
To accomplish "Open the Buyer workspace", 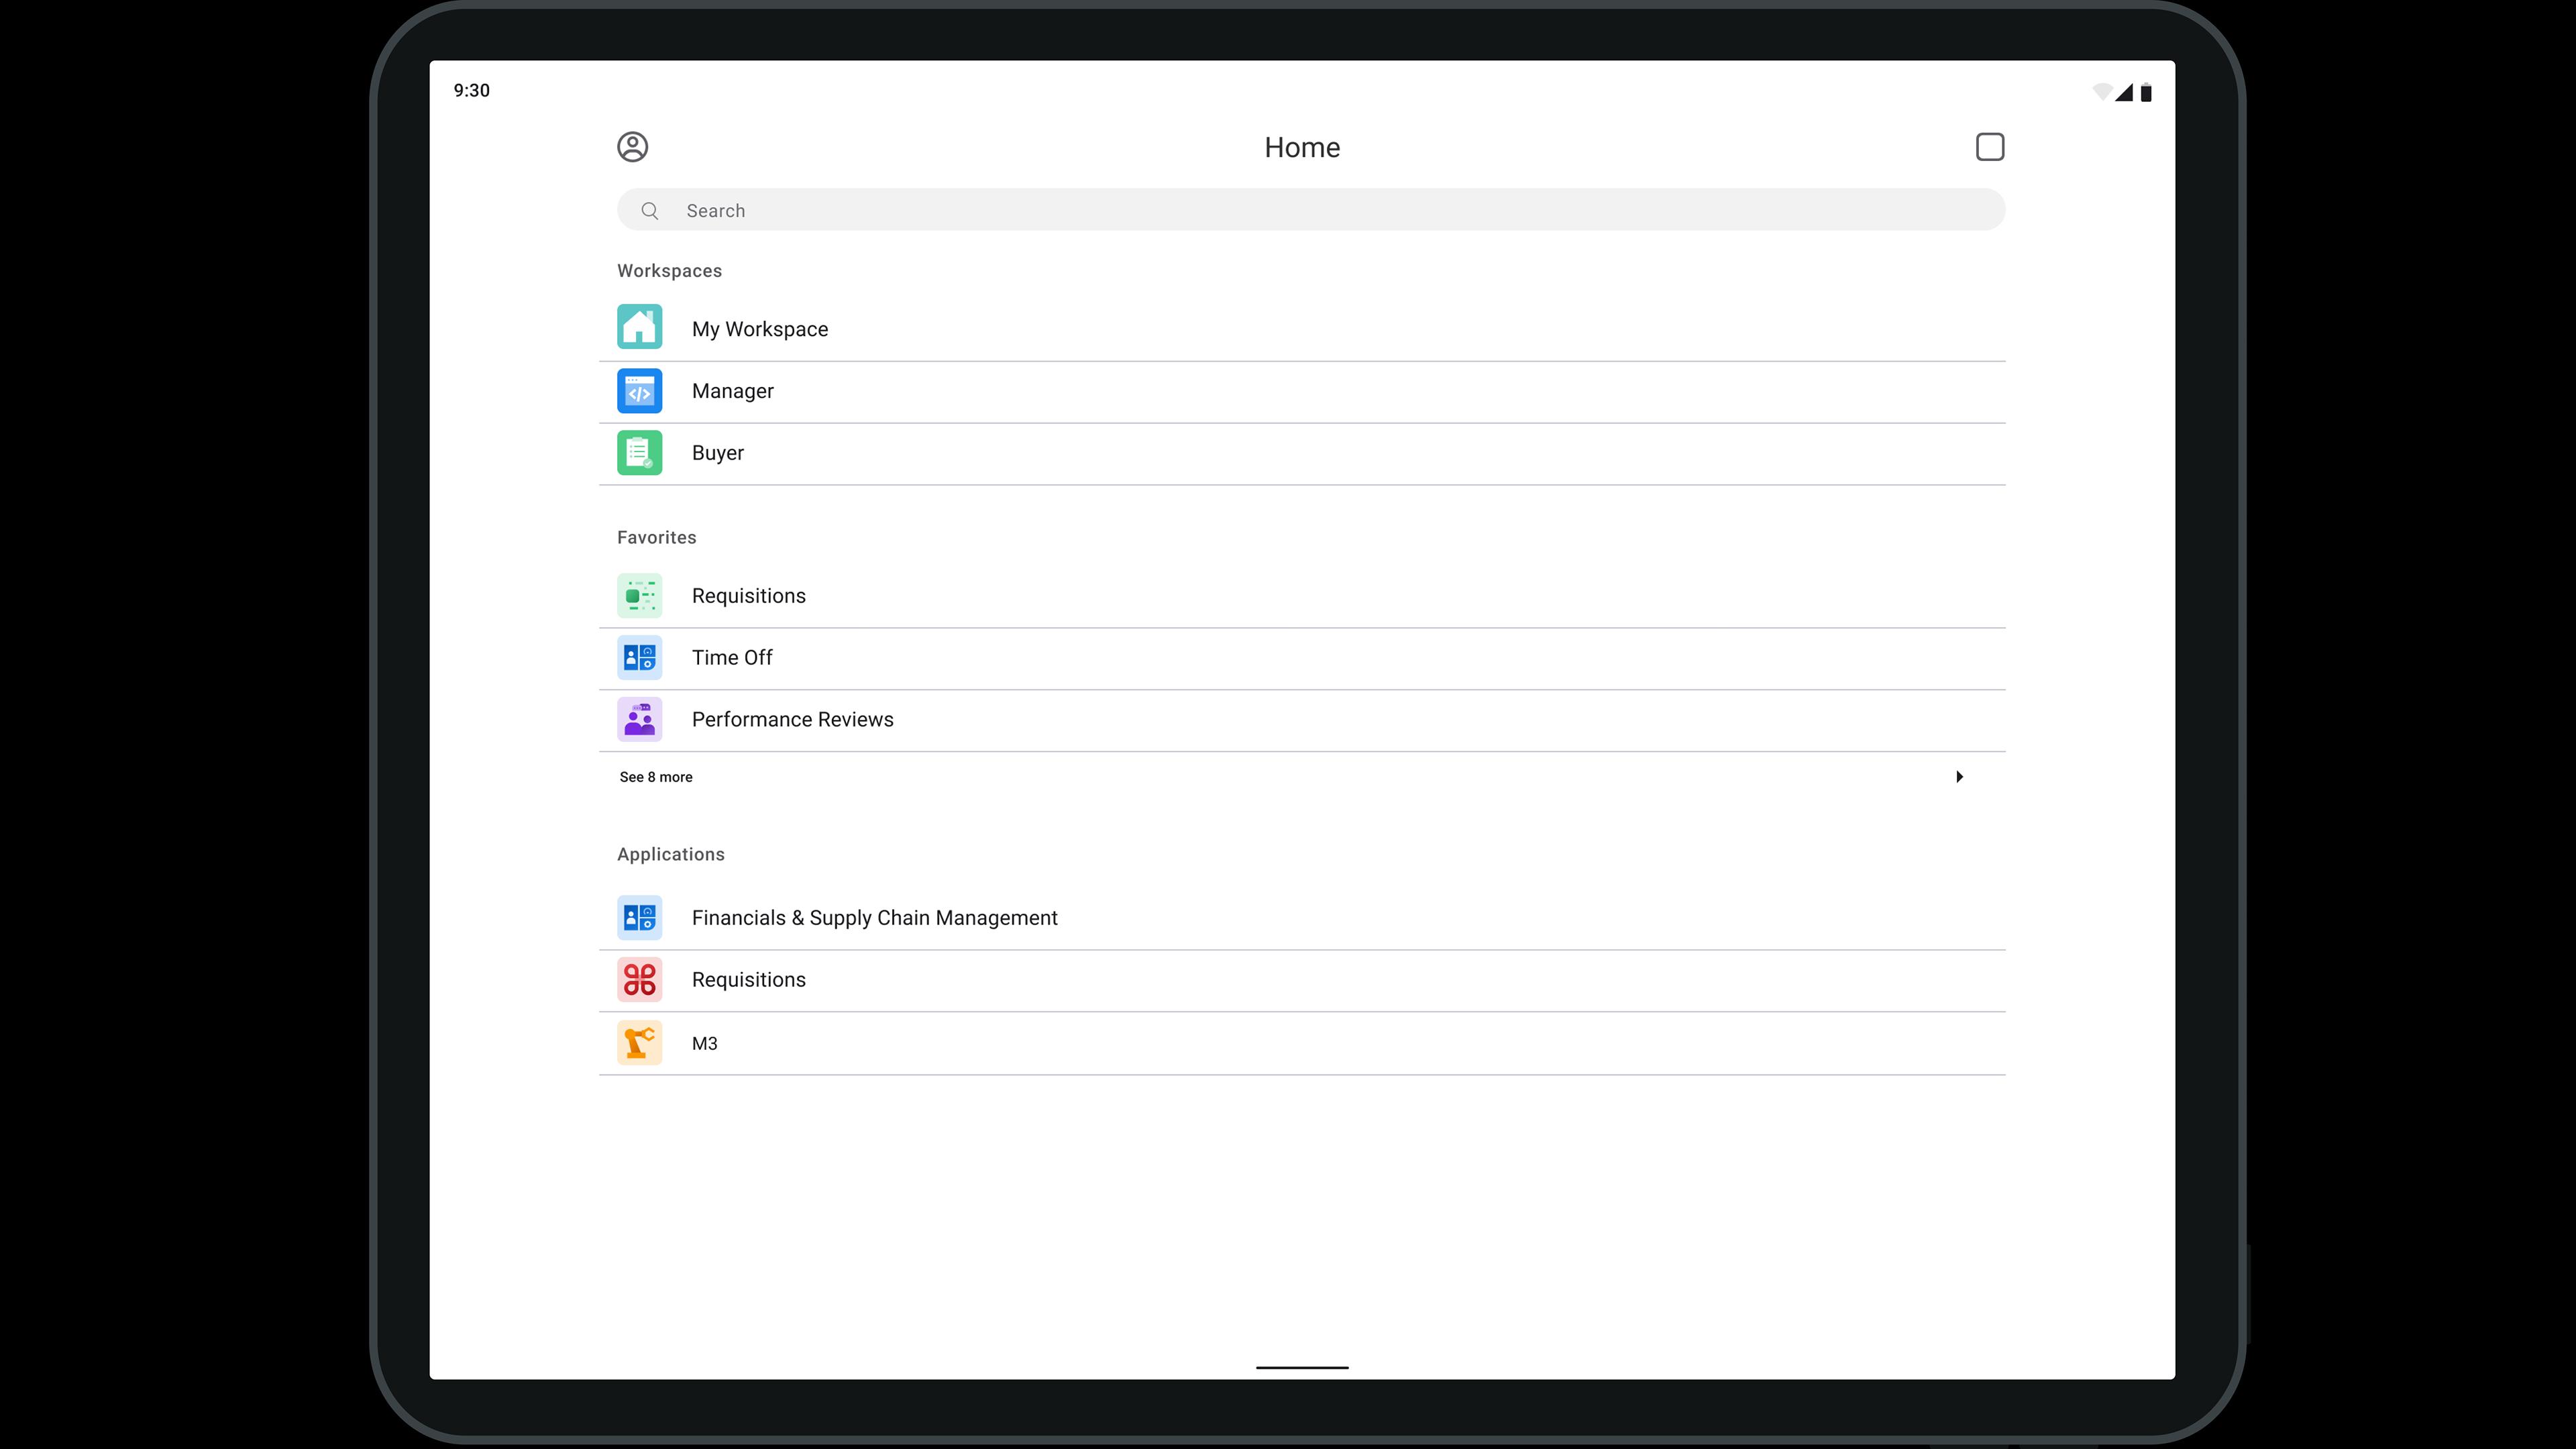I will [x=1302, y=453].
